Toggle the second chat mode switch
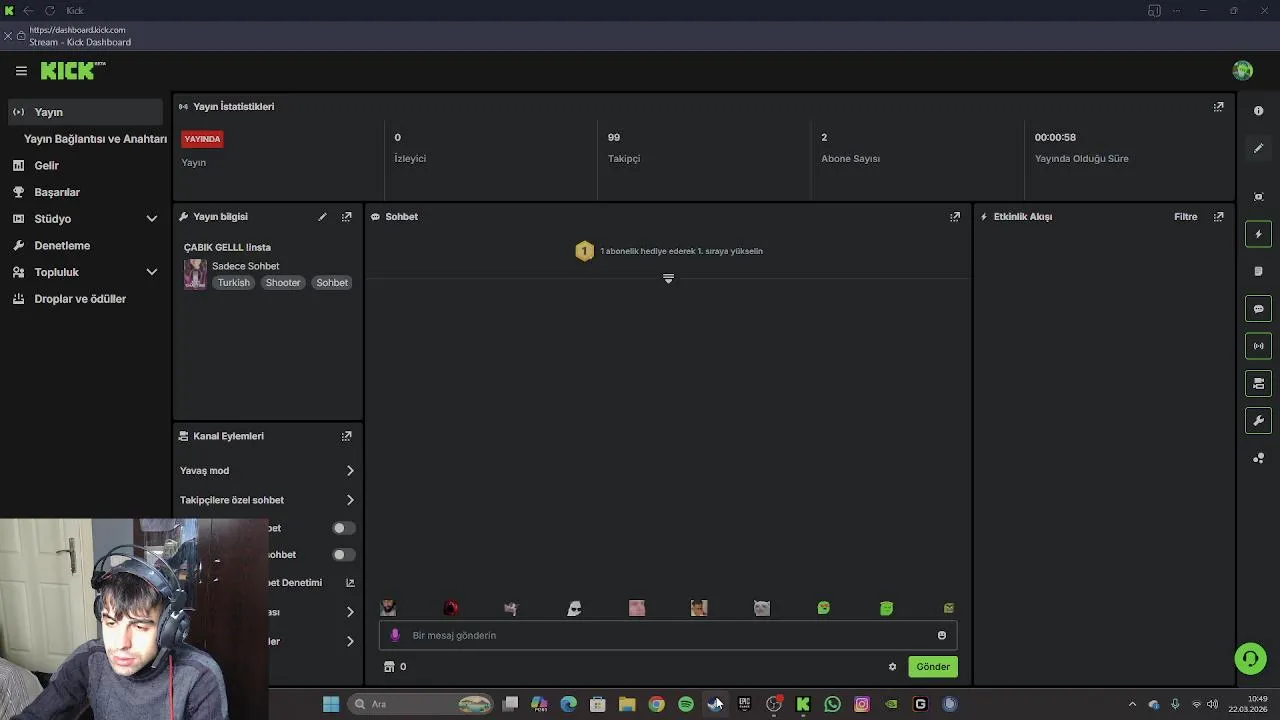The image size is (1280, 720). tap(343, 555)
